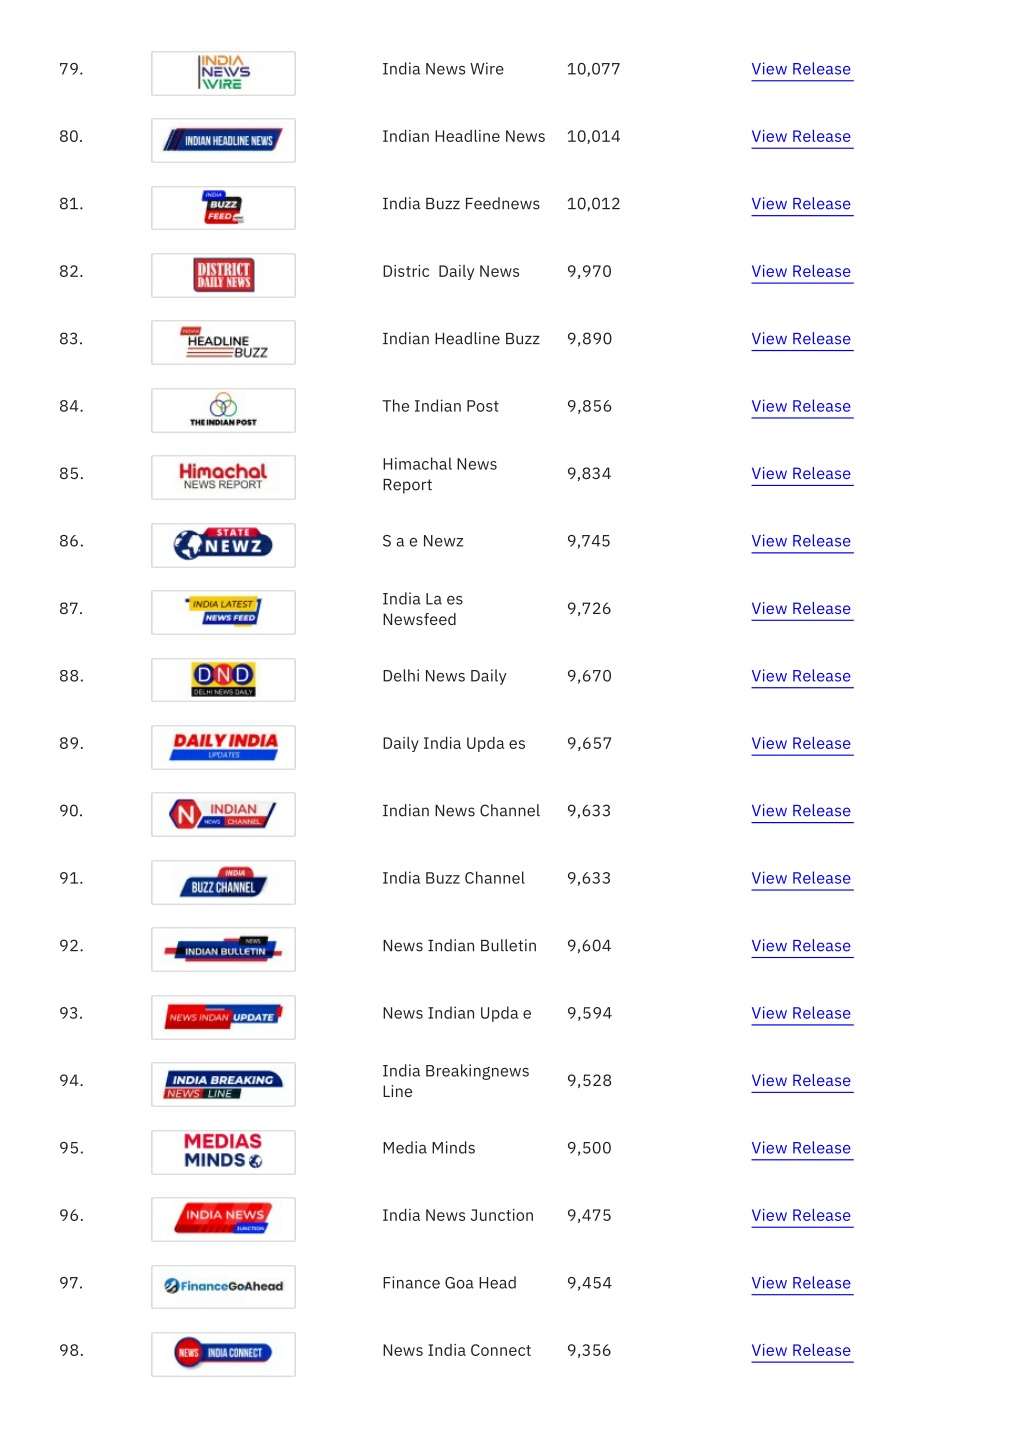The height and width of the screenshot is (1448, 1024).
Task: Open View Release for Media Minds
Action: pyautogui.click(x=801, y=1148)
